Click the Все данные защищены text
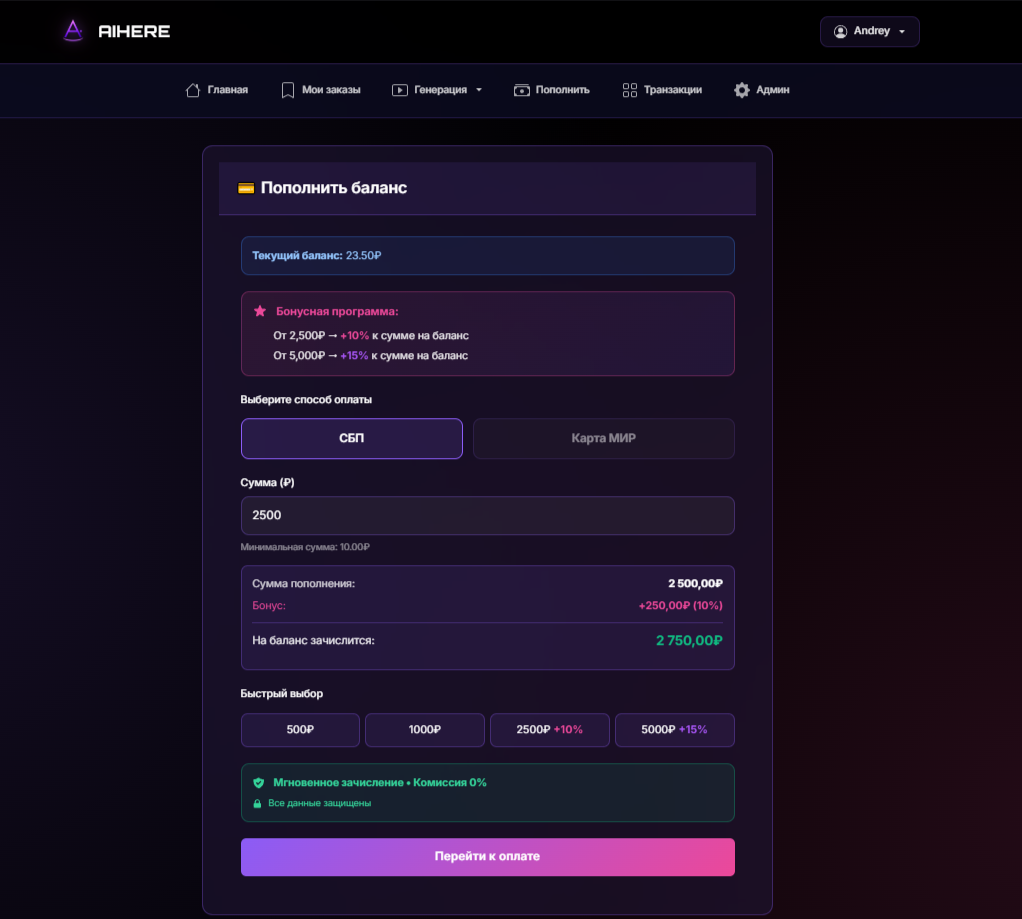Viewport: 1022px width, 919px height. [320, 804]
